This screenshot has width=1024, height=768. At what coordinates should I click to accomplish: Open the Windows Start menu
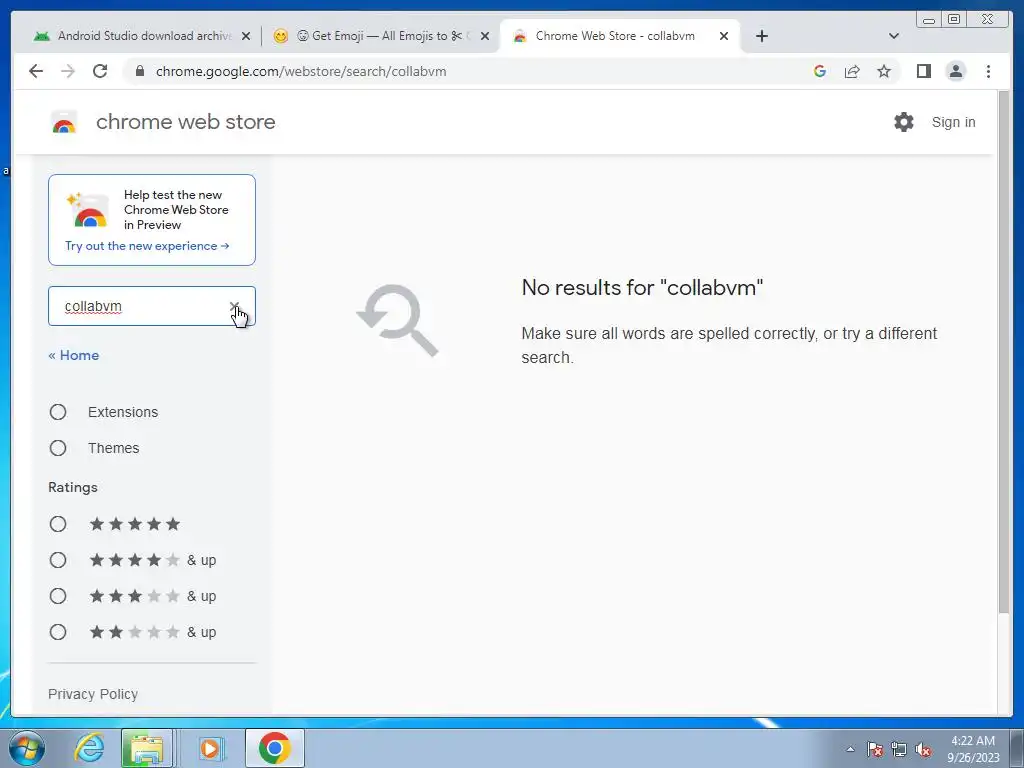click(x=27, y=748)
